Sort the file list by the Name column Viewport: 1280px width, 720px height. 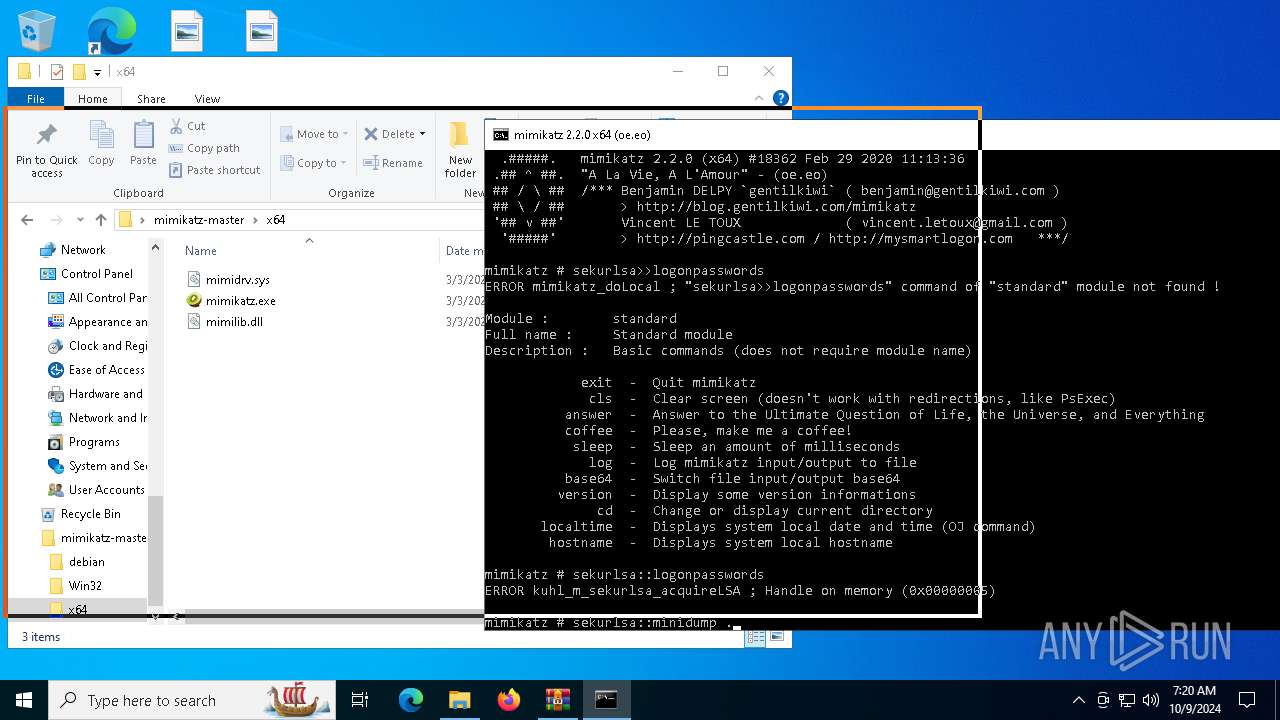[x=201, y=251]
